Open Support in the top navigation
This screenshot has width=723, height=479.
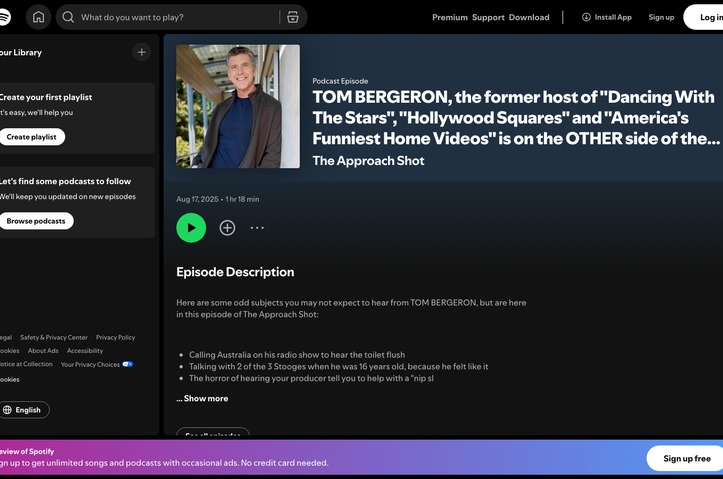[x=488, y=18]
